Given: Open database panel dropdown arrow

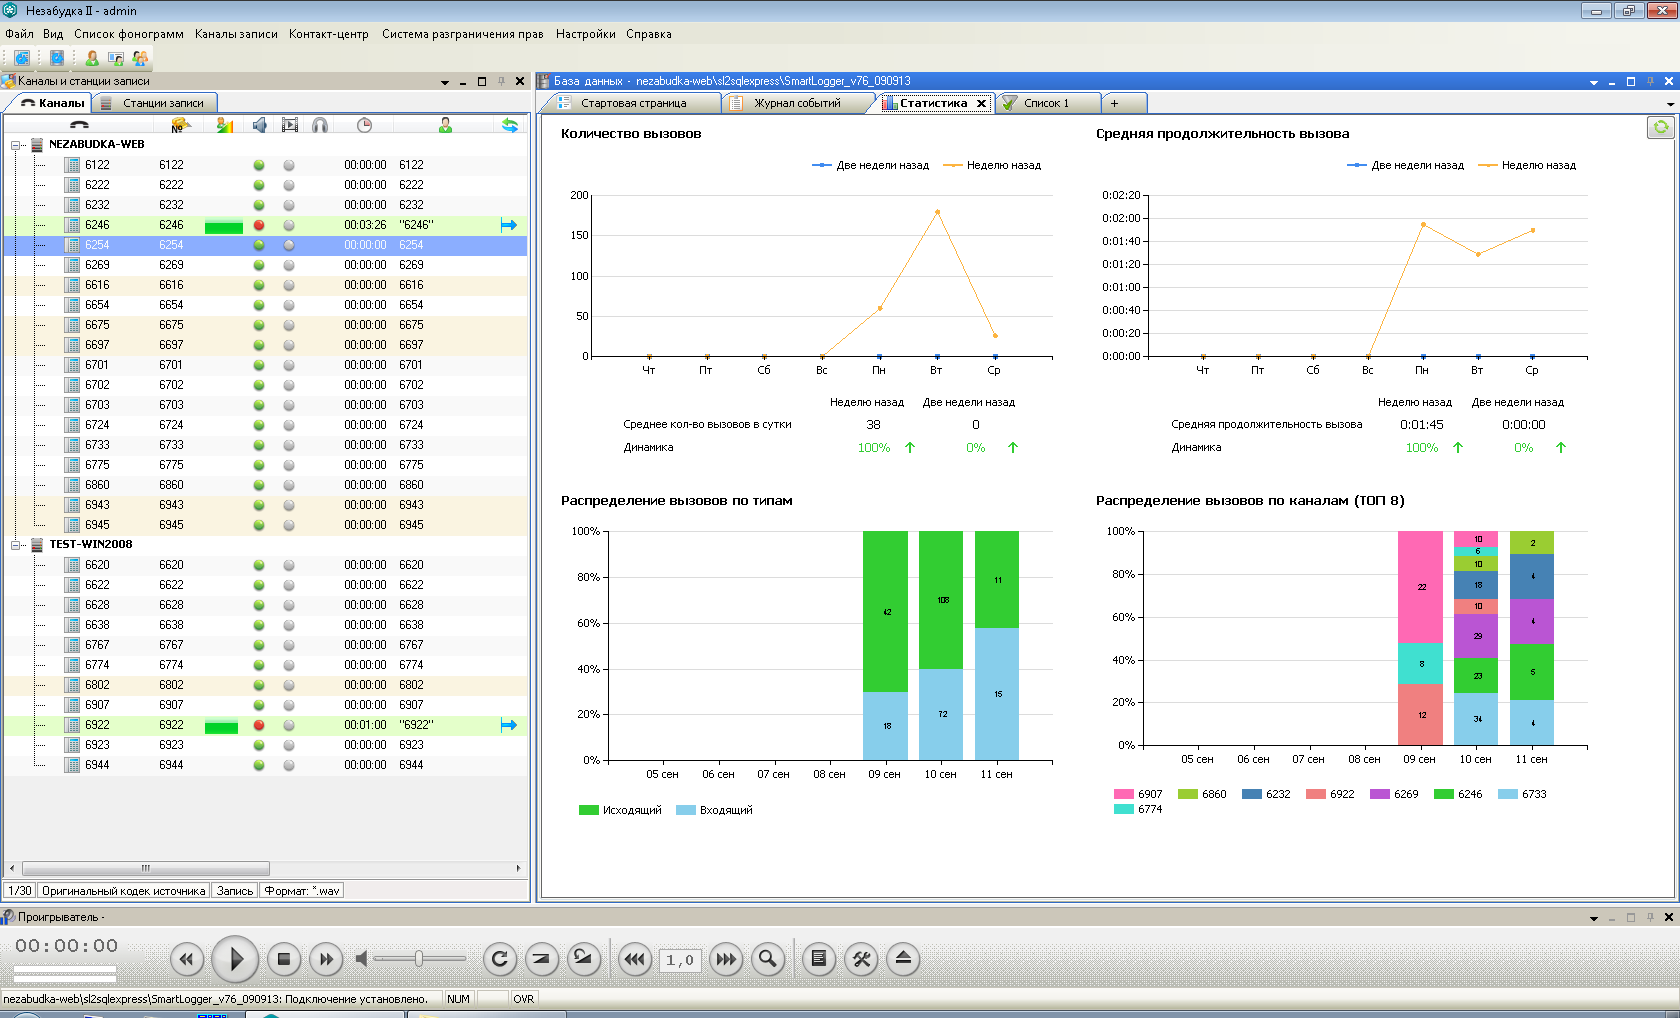Looking at the screenshot, I should pyautogui.click(x=1593, y=82).
